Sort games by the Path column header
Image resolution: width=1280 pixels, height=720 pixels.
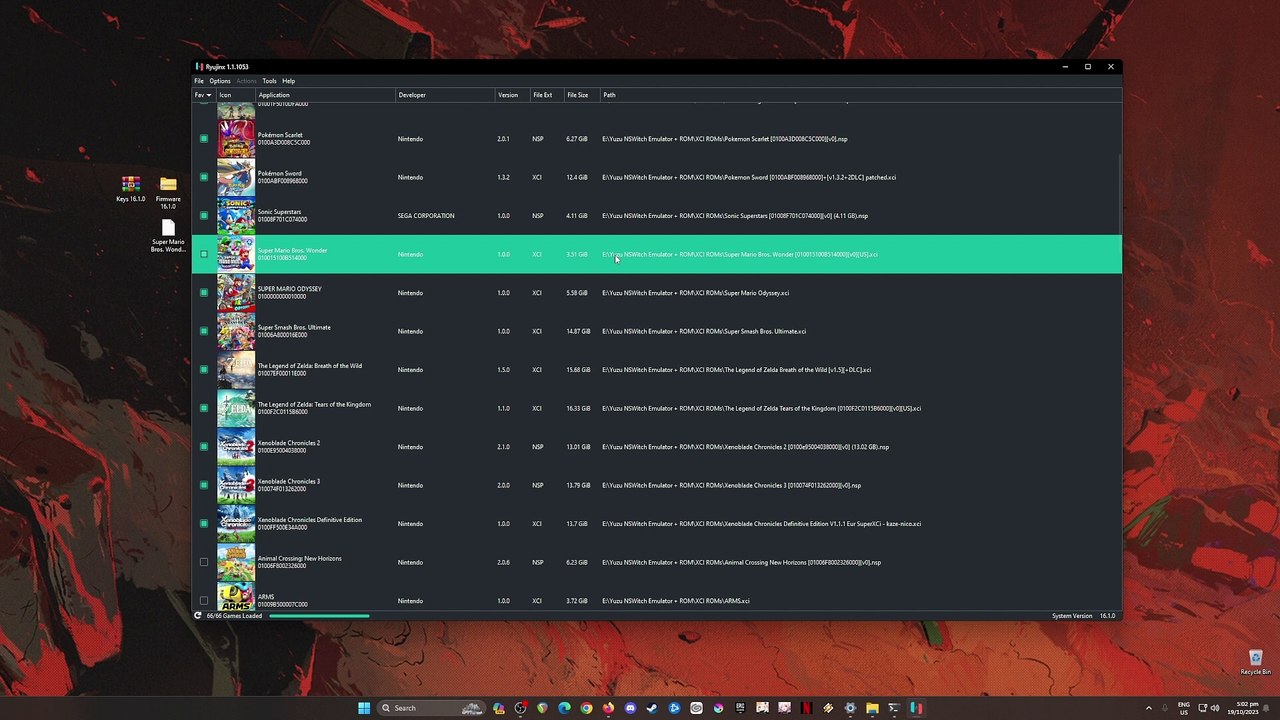tap(861, 95)
